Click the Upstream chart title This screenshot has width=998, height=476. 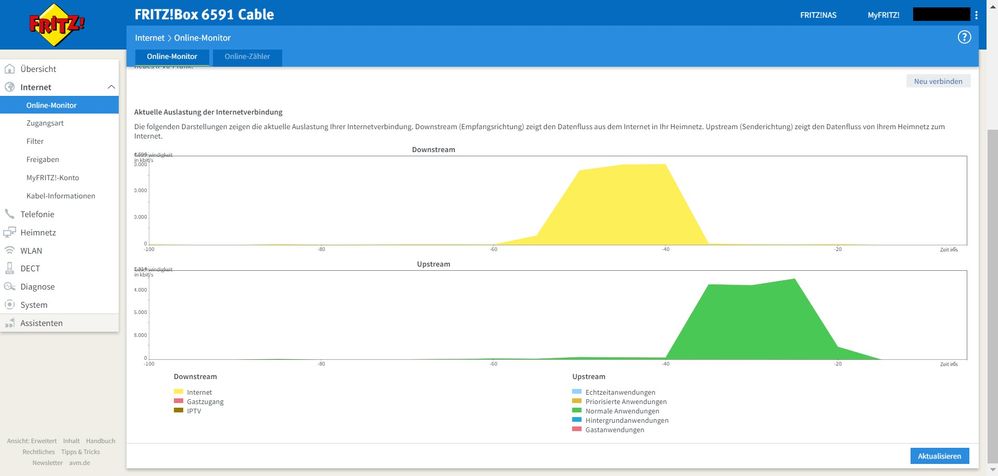click(x=433, y=263)
